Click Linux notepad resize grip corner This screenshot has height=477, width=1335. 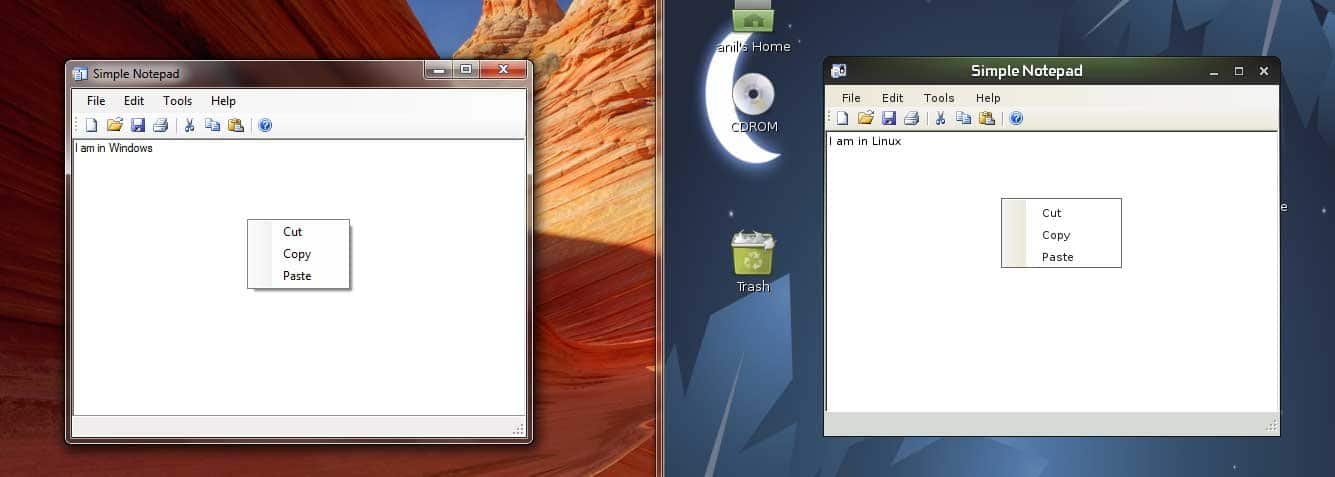(1271, 426)
